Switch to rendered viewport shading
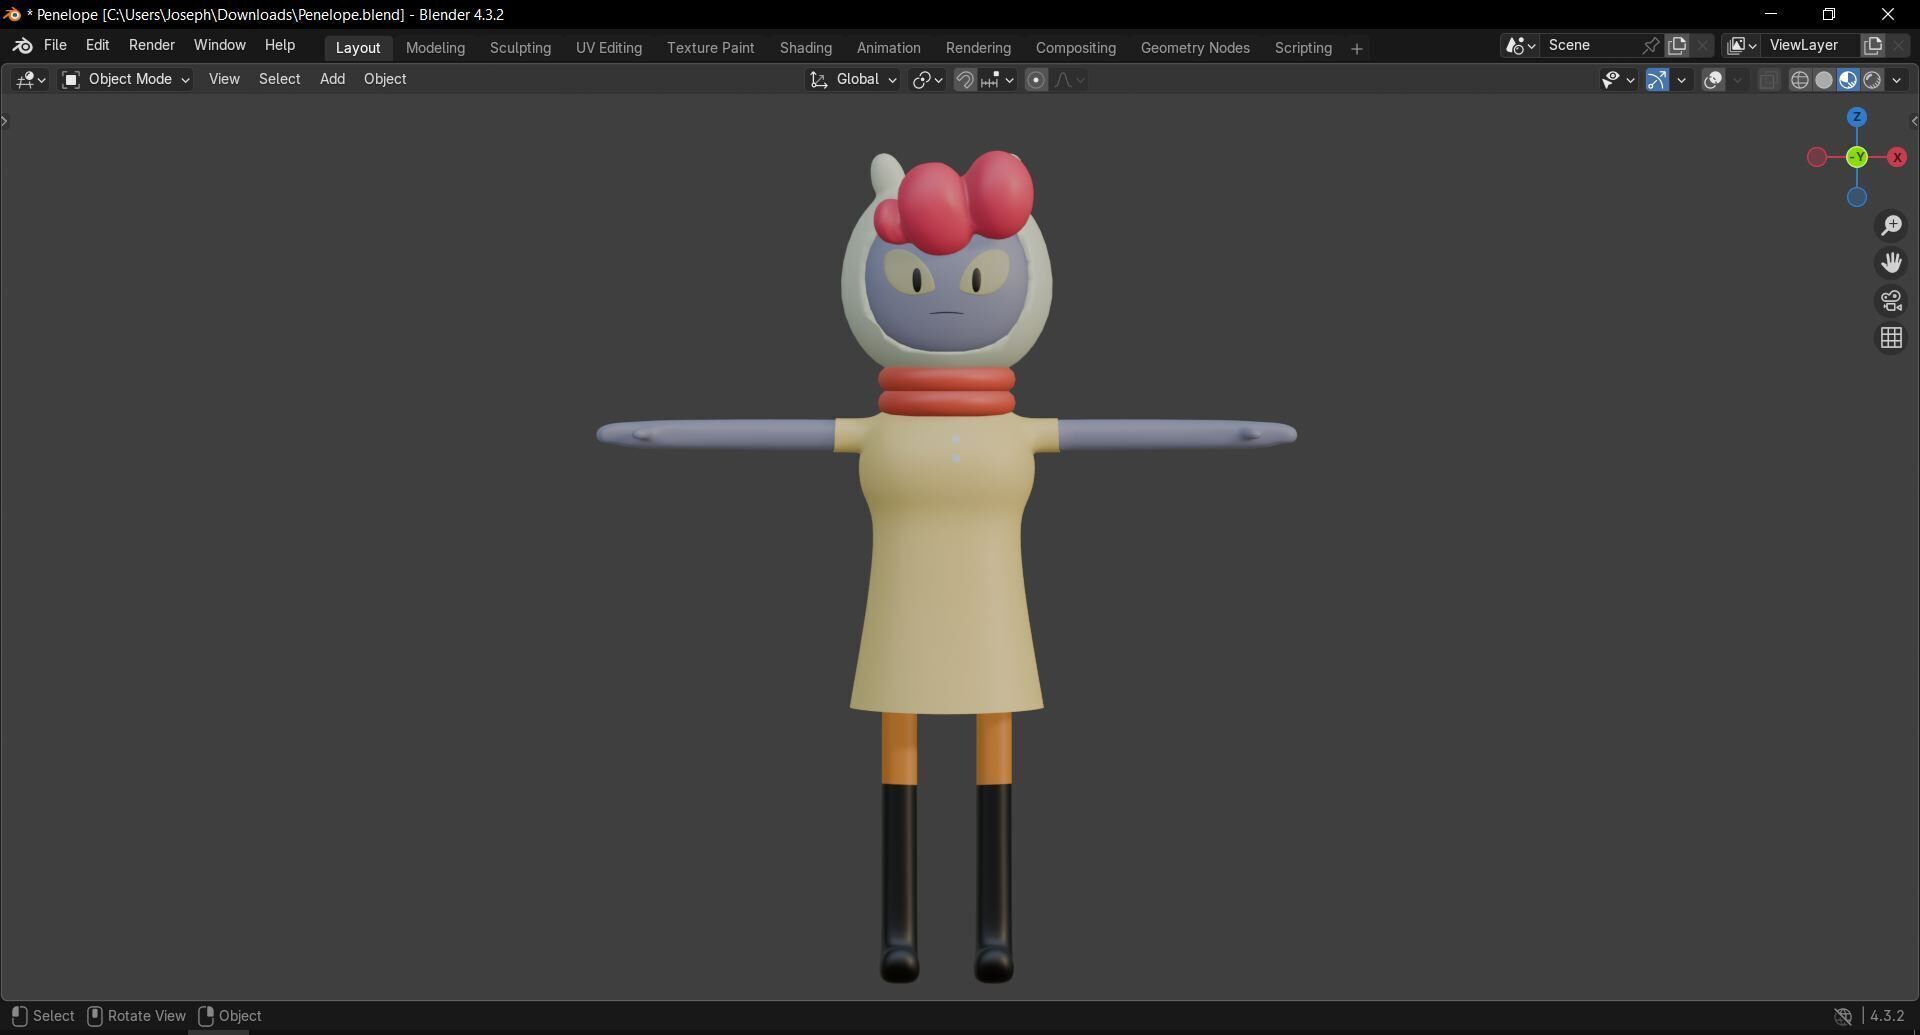1920x1035 pixels. coord(1872,80)
